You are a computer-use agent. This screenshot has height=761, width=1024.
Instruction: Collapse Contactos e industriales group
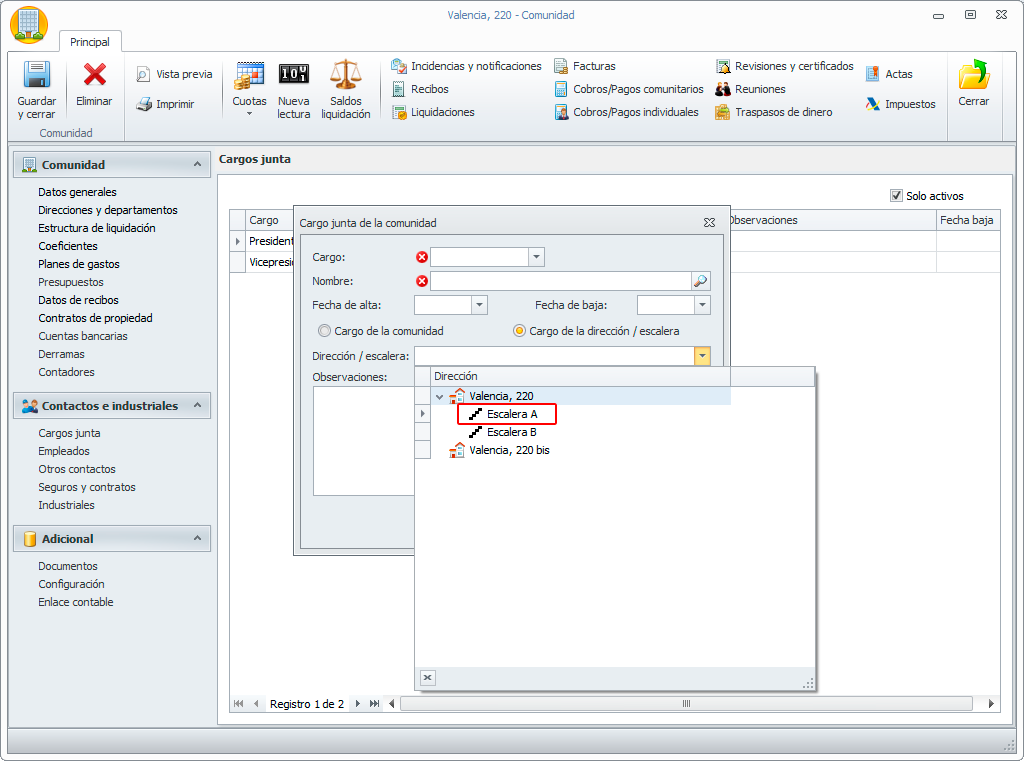click(x=197, y=405)
